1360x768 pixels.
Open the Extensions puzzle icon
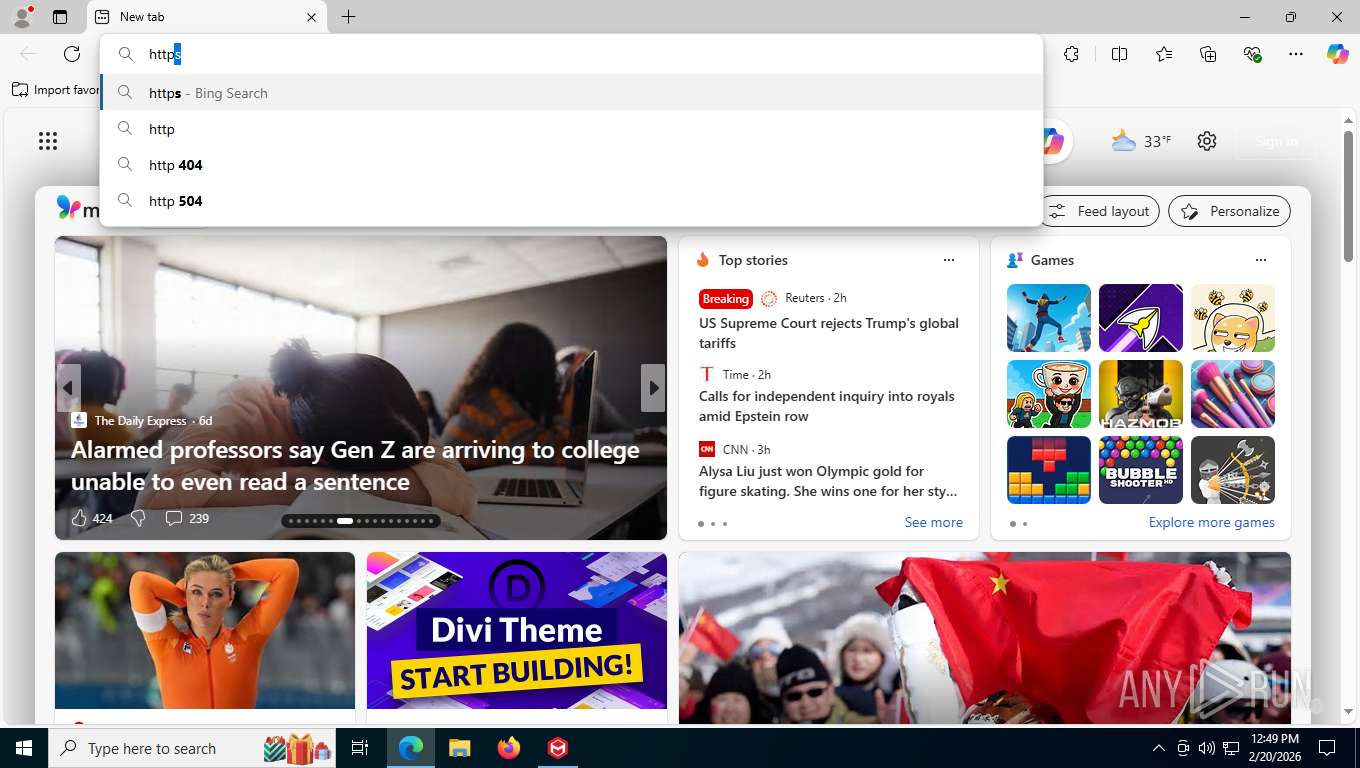1072,54
